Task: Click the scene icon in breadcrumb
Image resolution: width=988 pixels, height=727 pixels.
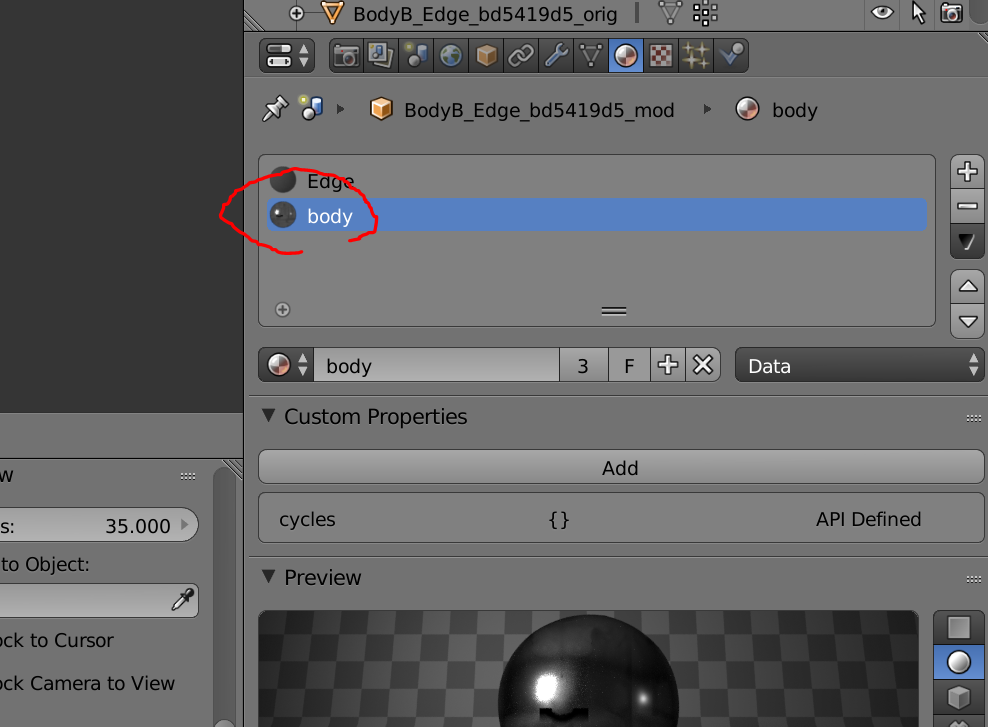Action: pyautogui.click(x=311, y=109)
